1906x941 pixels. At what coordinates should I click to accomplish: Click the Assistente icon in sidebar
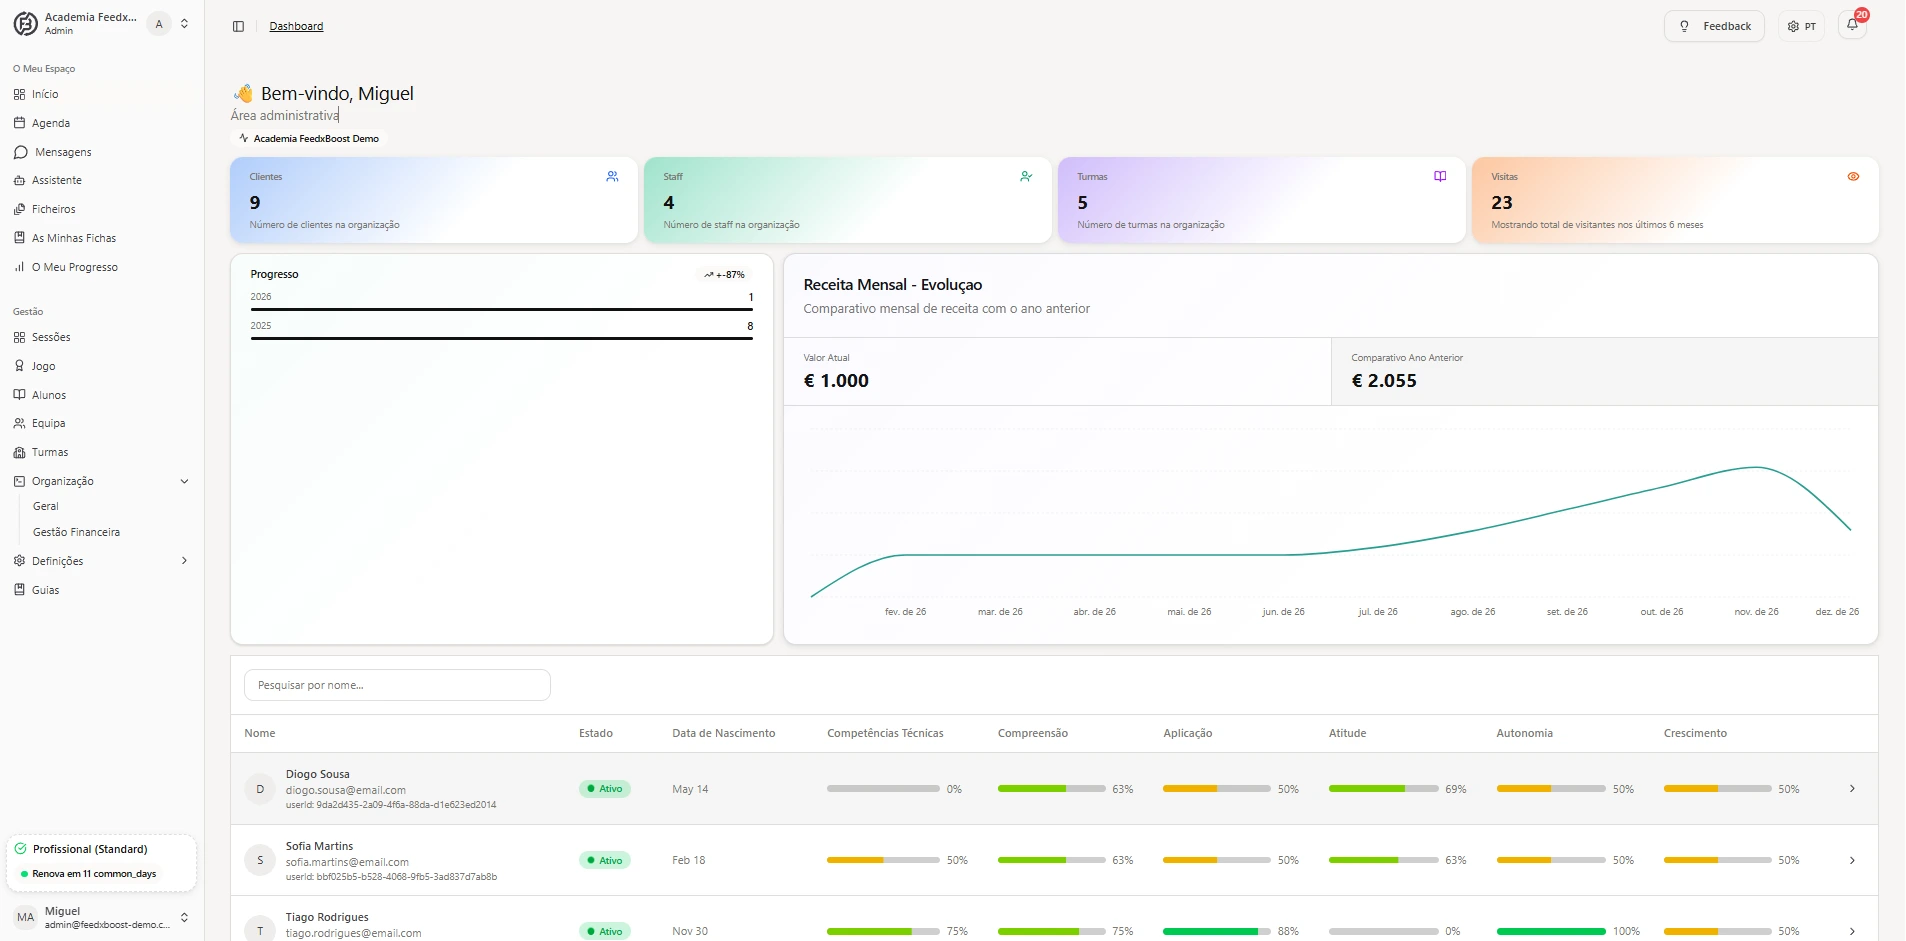coord(20,180)
